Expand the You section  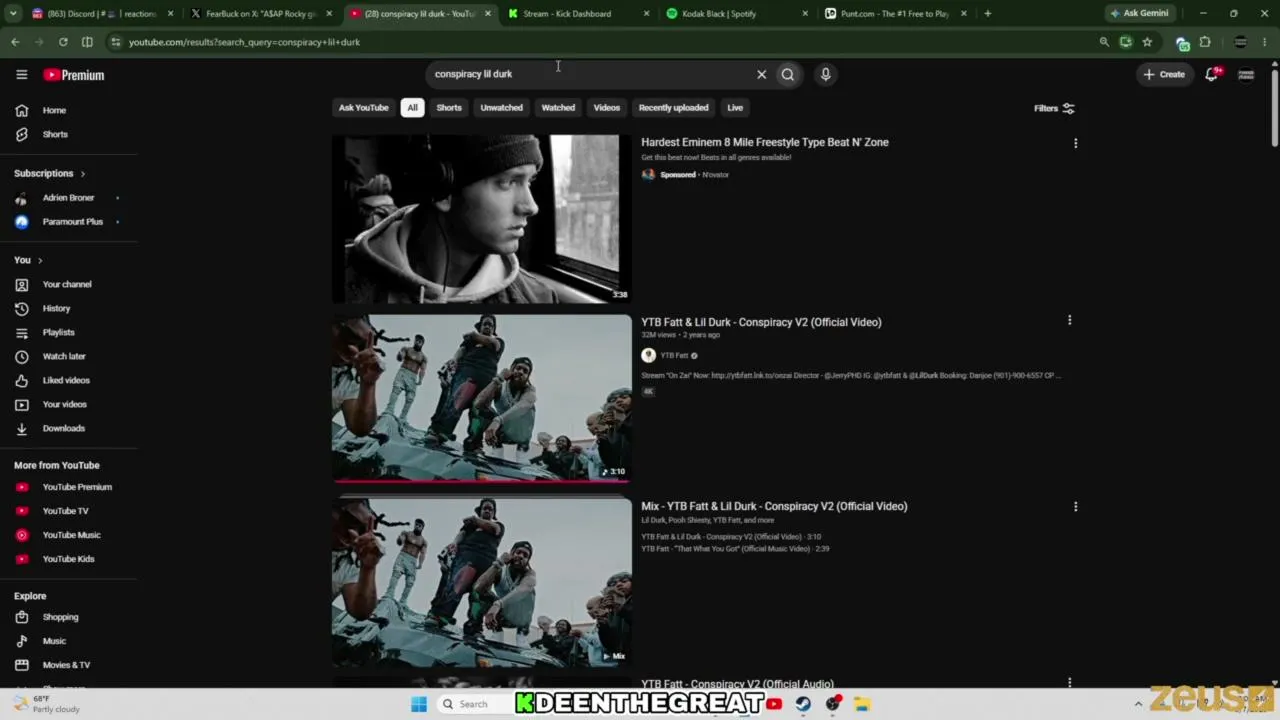(28, 260)
